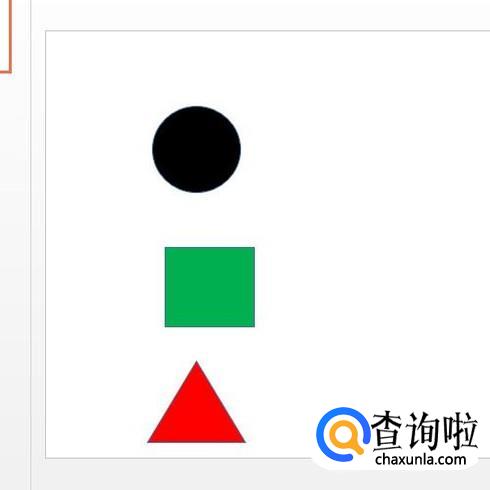Image resolution: width=490 pixels, height=490 pixels.
Task: Select the green square shape
Action: pos(210,287)
